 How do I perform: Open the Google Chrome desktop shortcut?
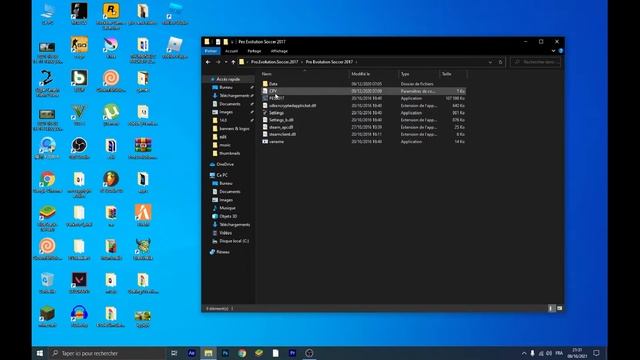click(x=47, y=182)
